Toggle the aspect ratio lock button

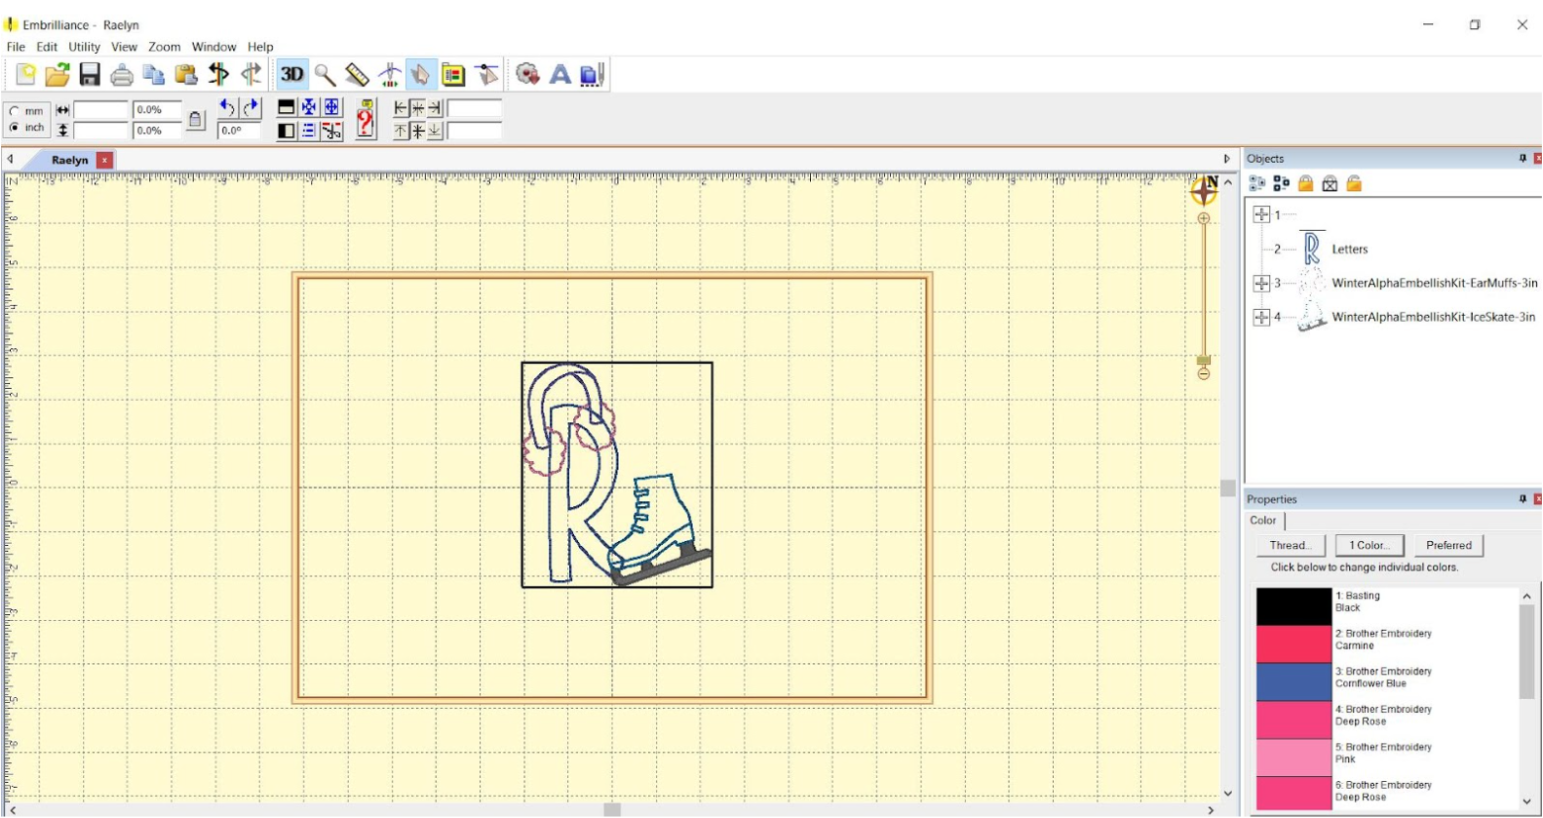(x=196, y=120)
